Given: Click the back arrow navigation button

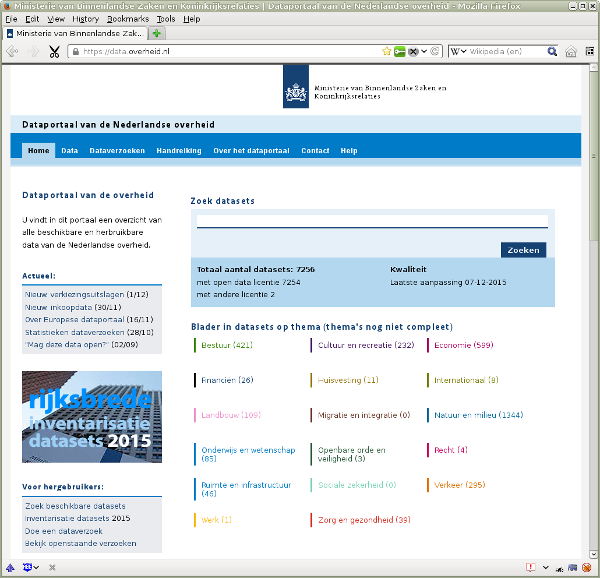Looking at the screenshot, I should [12, 51].
